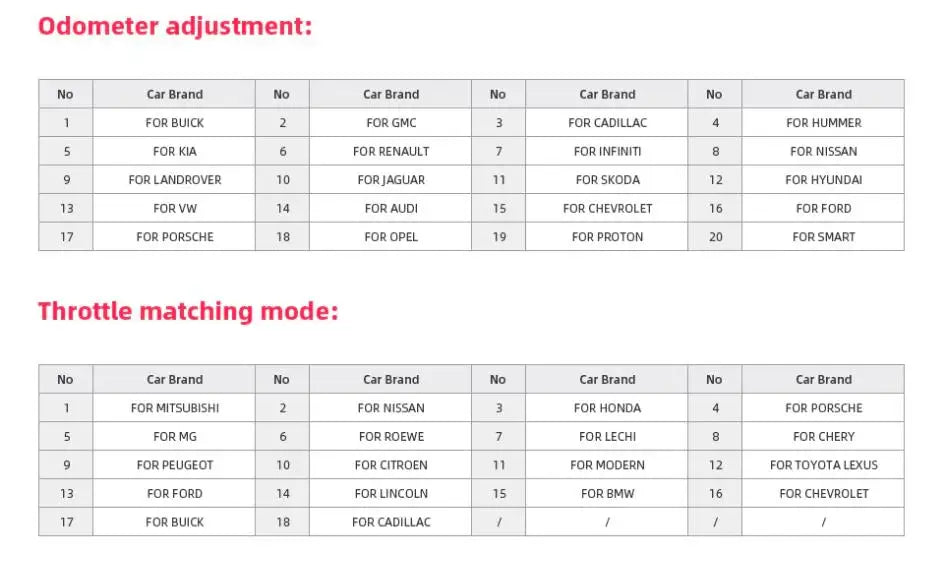Select the FOR SKODA cell
This screenshot has height=562, width=939.
607,180
